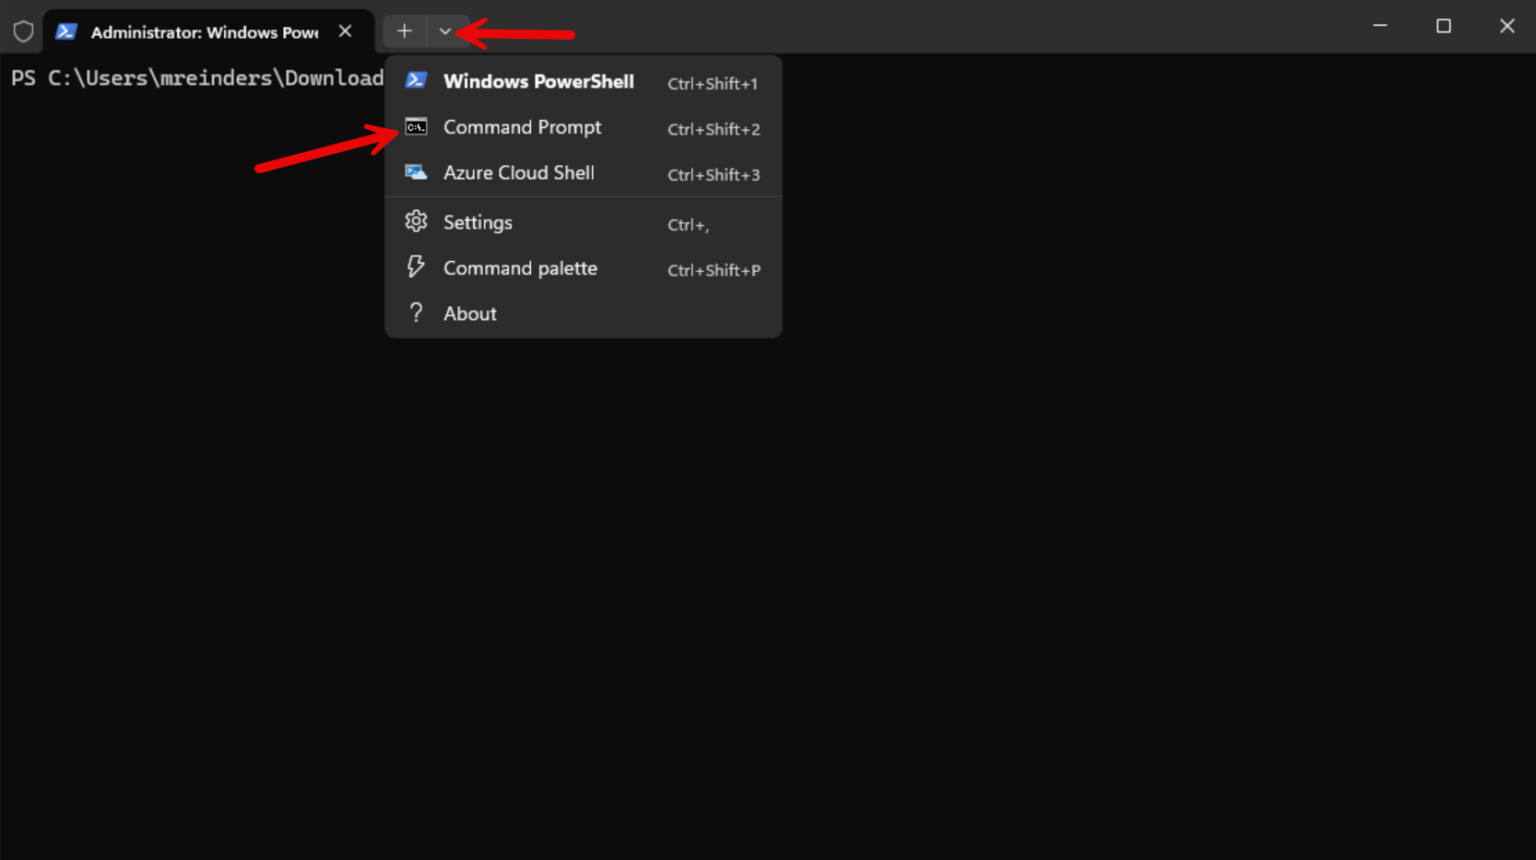This screenshot has height=860, width=1536.
Task: Click the plus button to open a new tab
Action: (x=404, y=31)
